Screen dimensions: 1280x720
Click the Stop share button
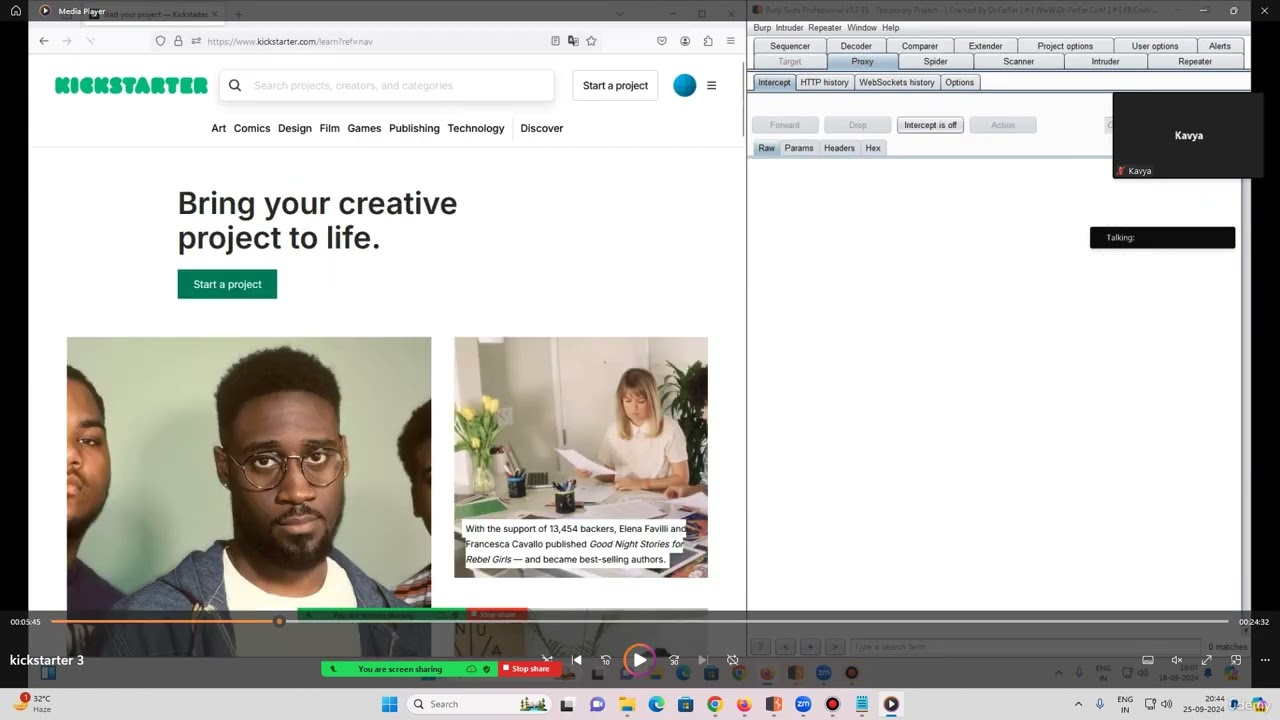[527, 669]
